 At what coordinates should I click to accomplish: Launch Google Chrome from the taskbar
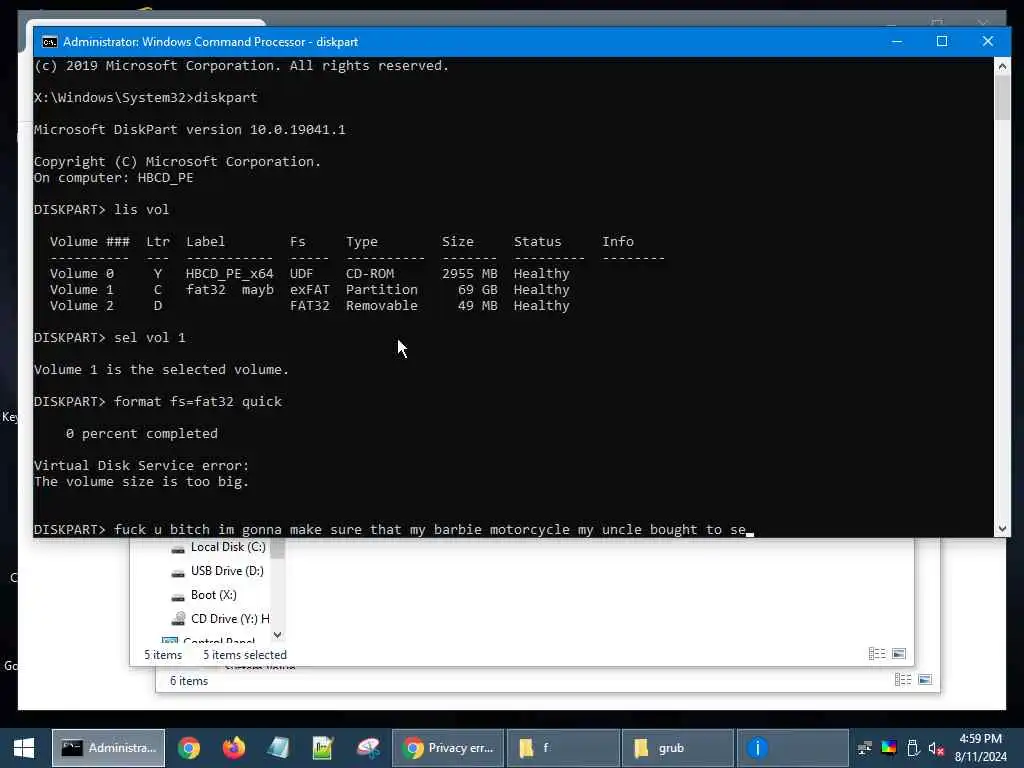point(189,748)
